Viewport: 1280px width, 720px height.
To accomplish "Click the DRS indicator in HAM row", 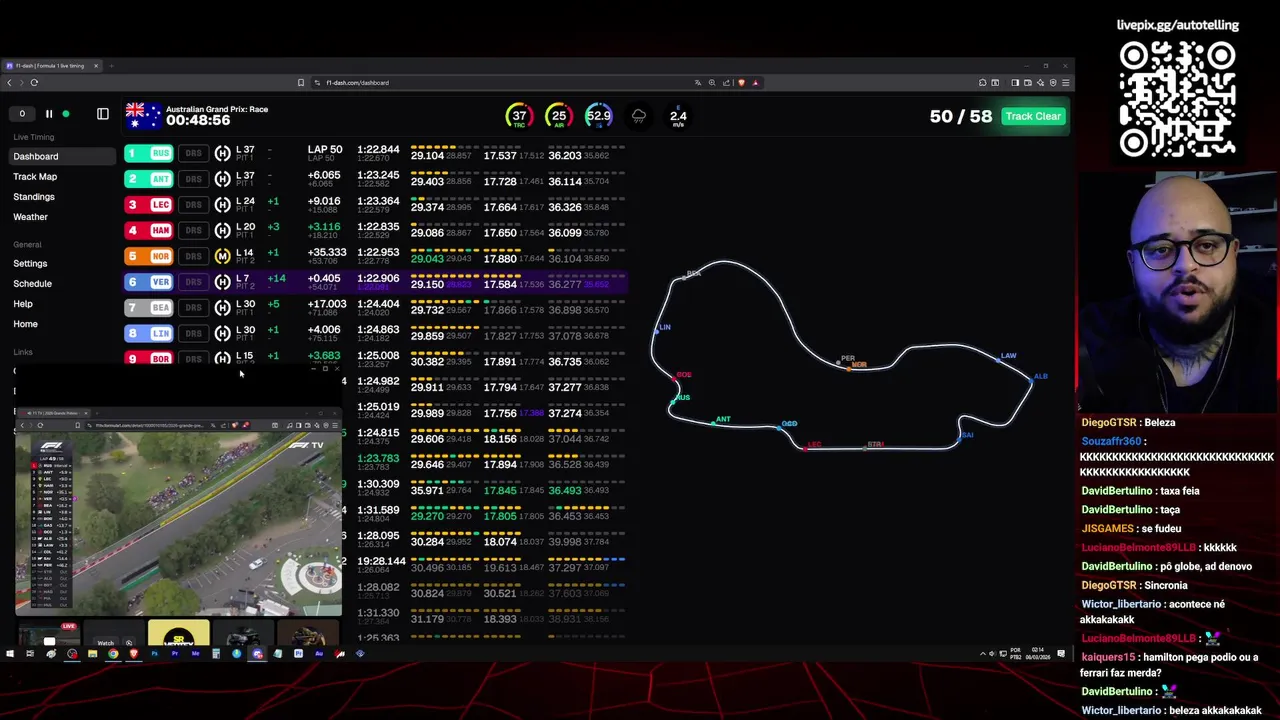I will (x=193, y=230).
